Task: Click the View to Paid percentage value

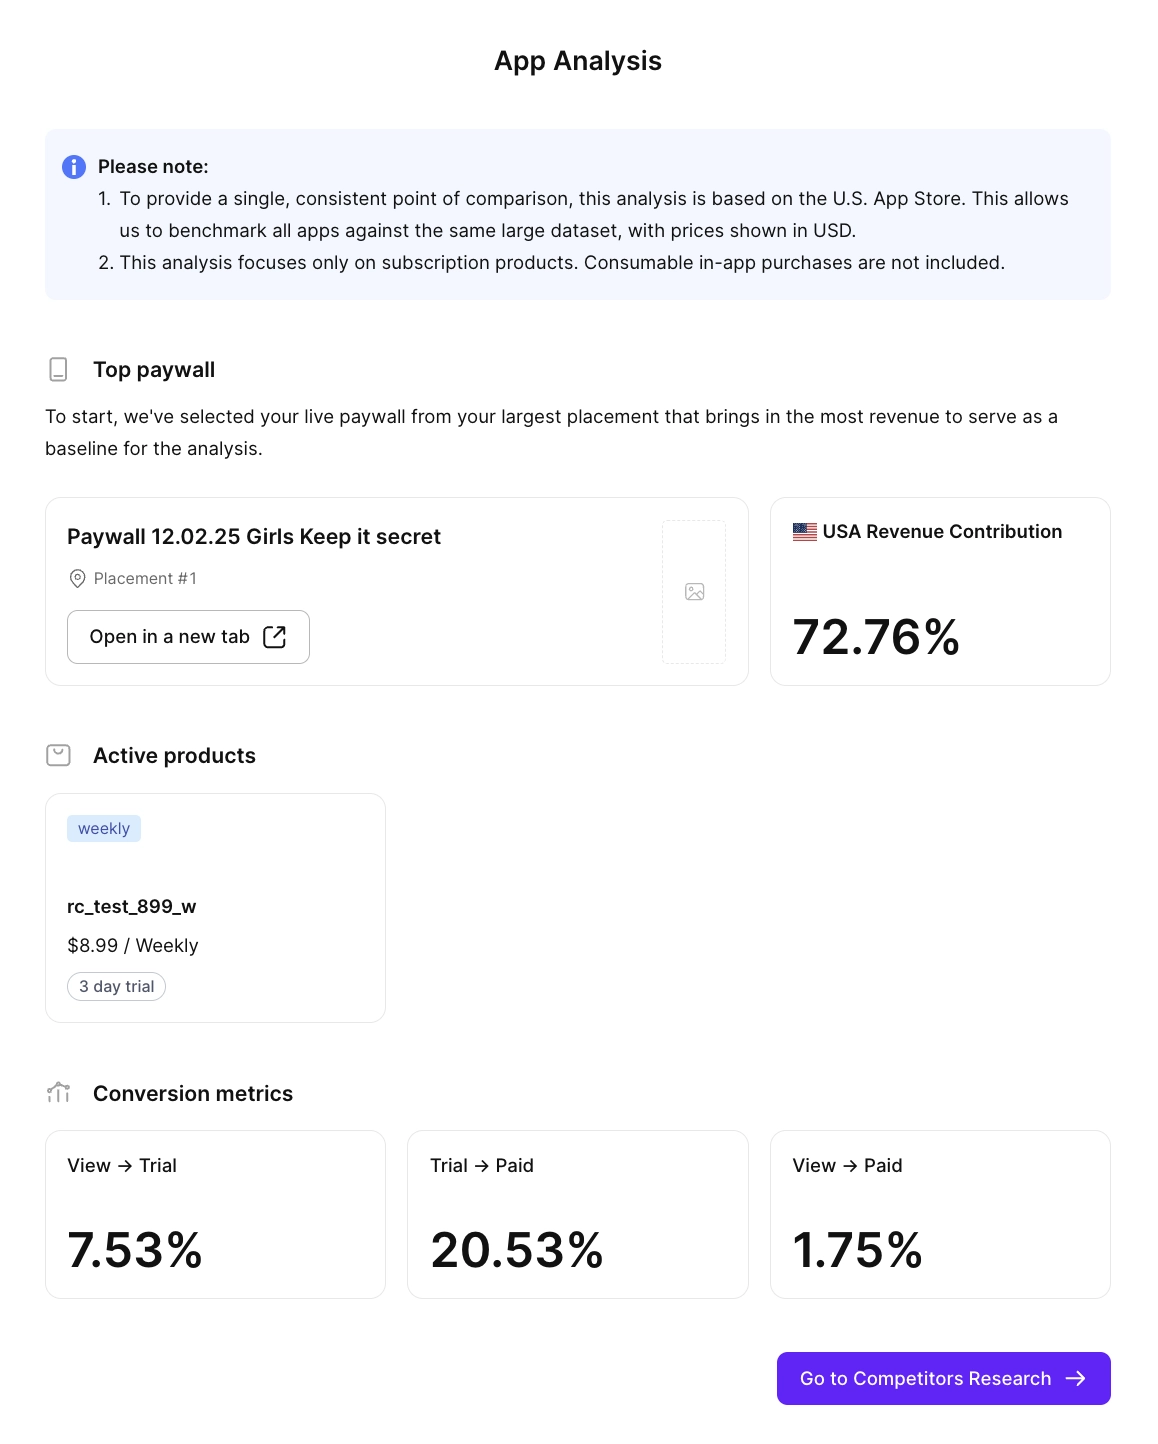Action: (858, 1249)
